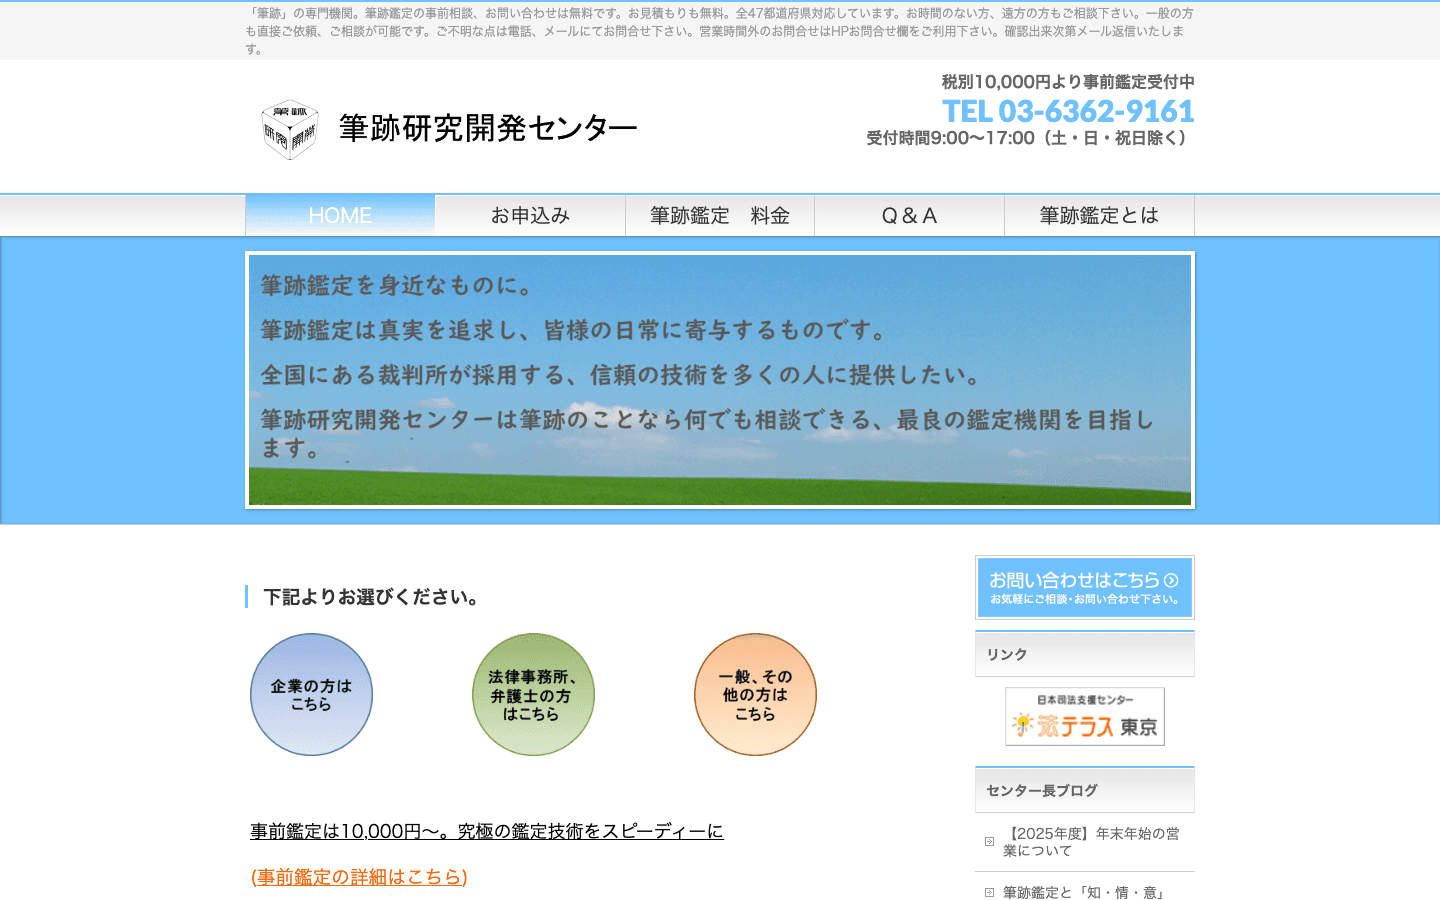Open the 法テラス 東京 banner link
The image size is (1440, 900).
[1085, 716]
